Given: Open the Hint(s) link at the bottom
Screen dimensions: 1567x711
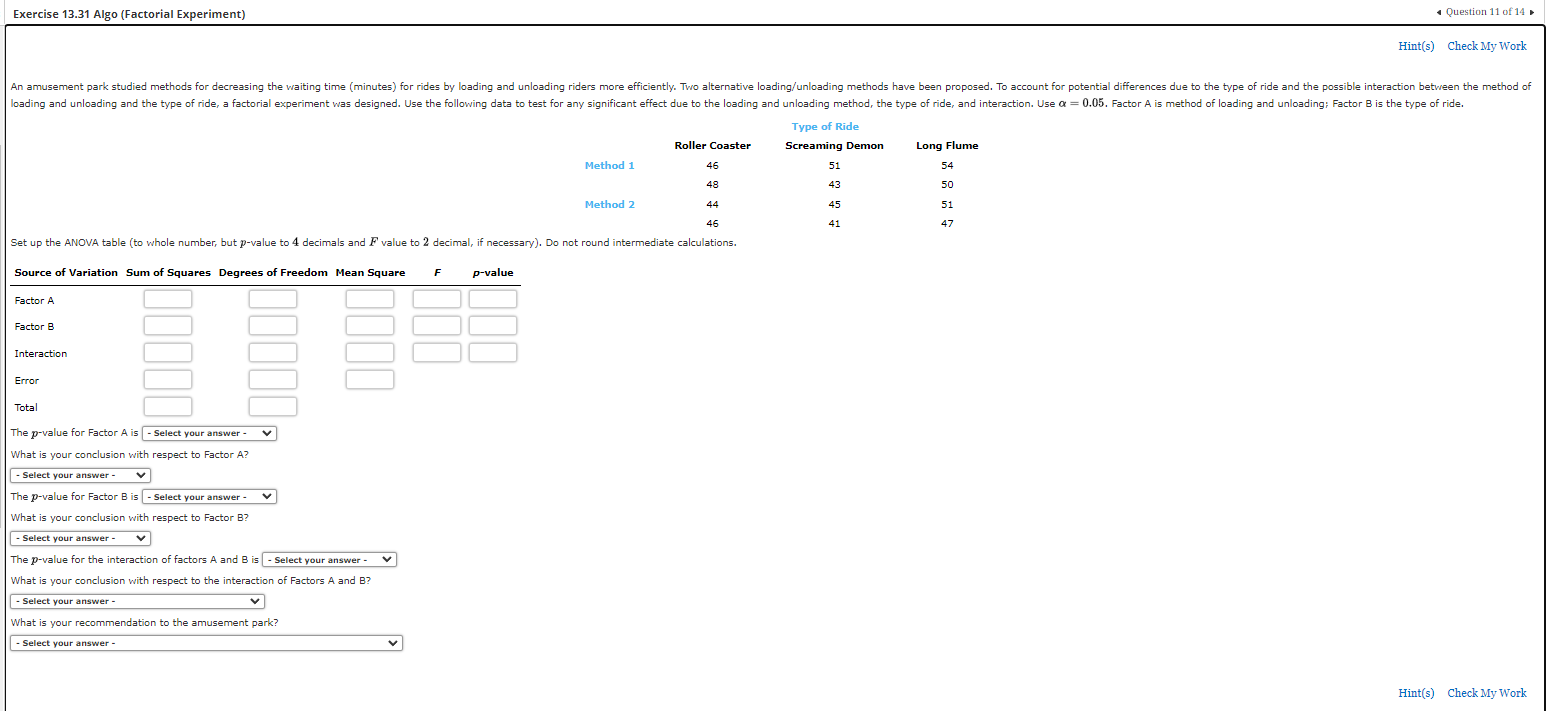Looking at the screenshot, I should point(1416,692).
